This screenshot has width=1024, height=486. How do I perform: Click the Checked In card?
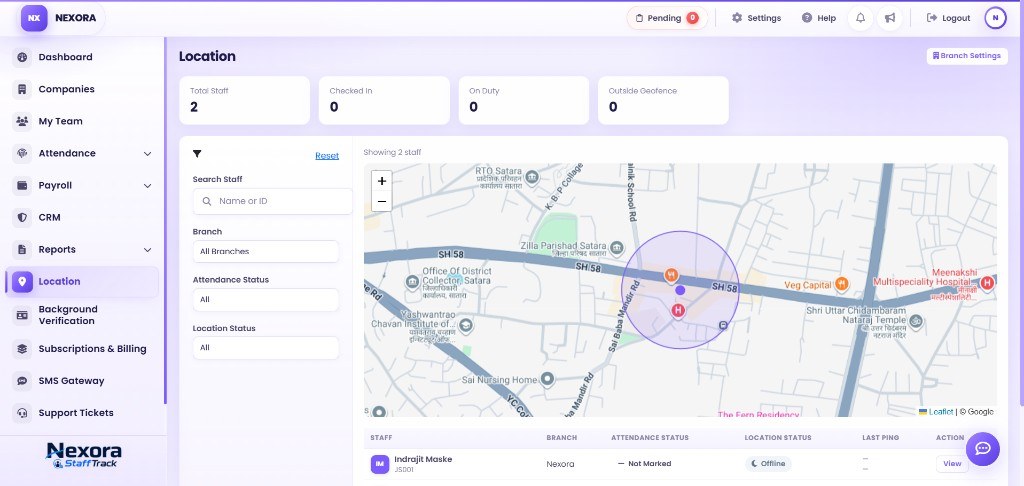(x=384, y=100)
